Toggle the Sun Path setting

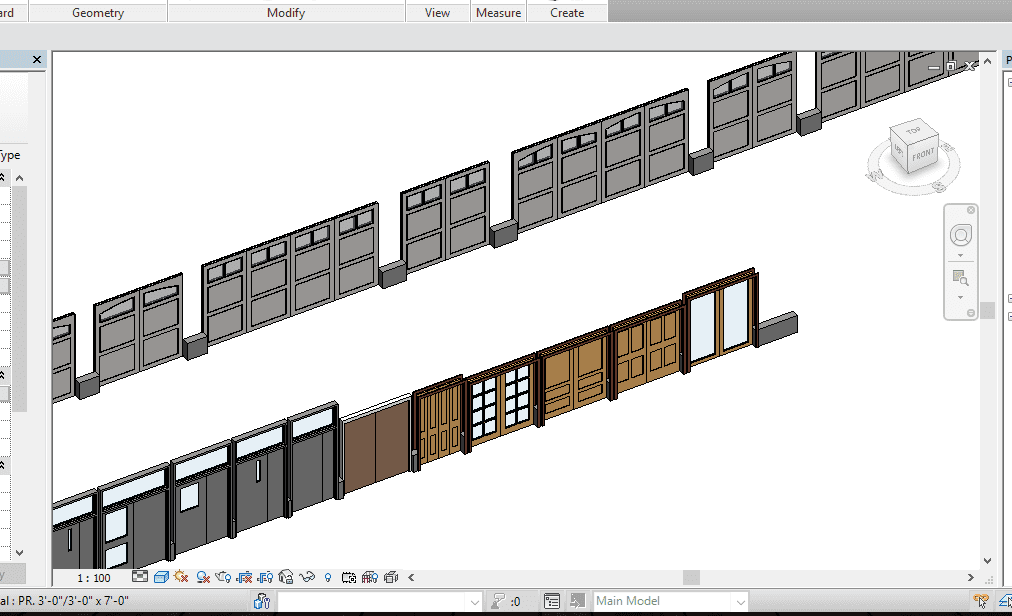click(x=181, y=577)
